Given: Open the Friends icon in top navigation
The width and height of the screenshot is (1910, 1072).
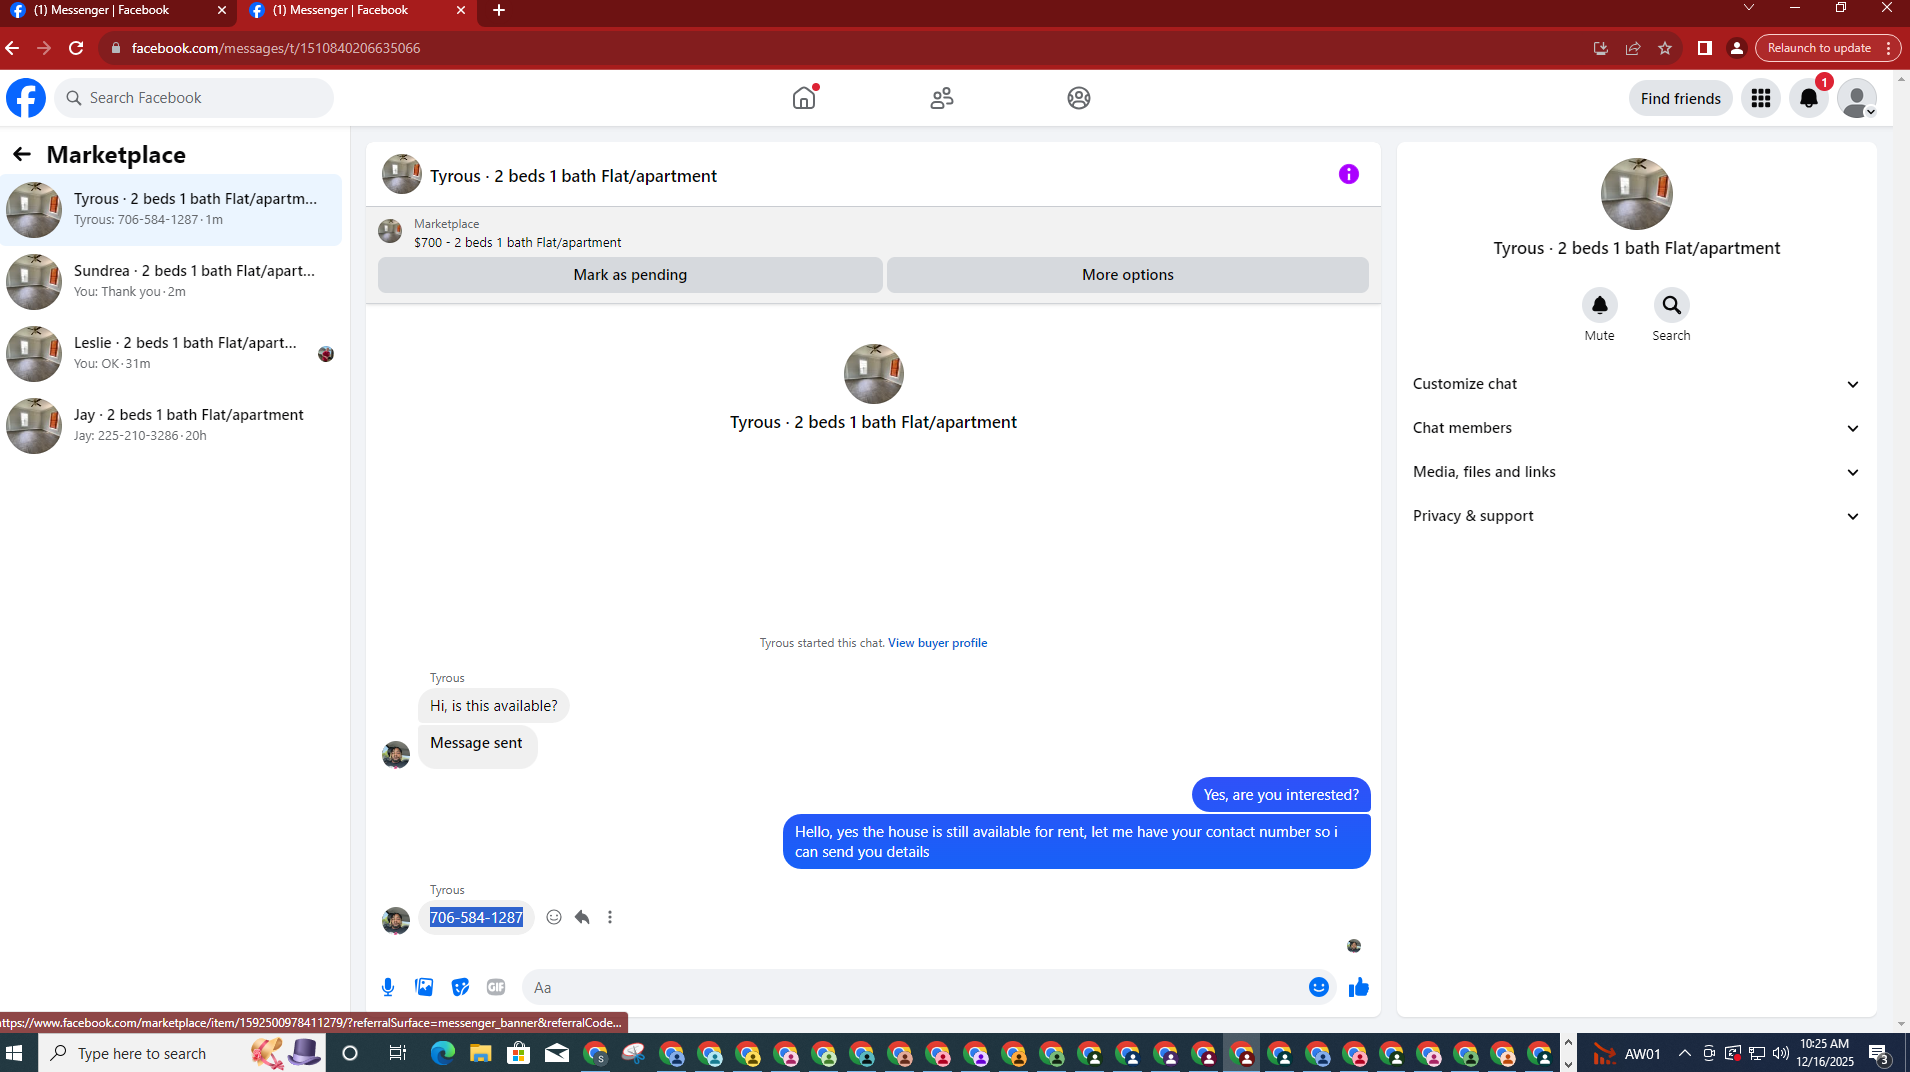Looking at the screenshot, I should click(941, 98).
